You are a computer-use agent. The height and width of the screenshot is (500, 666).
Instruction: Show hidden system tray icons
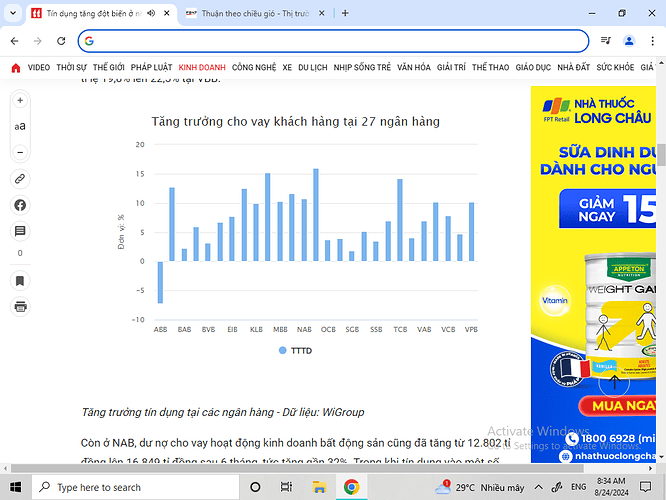538,487
